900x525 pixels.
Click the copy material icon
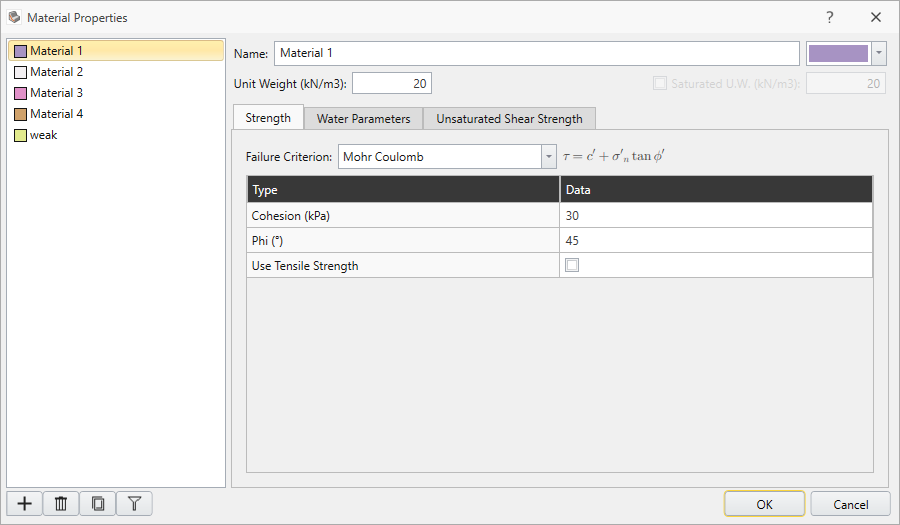[x=98, y=504]
